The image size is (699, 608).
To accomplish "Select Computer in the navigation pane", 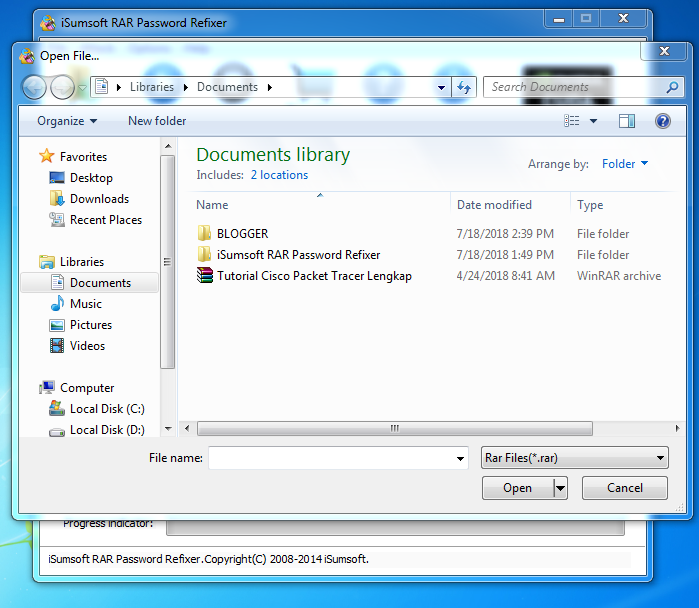I will [87, 388].
